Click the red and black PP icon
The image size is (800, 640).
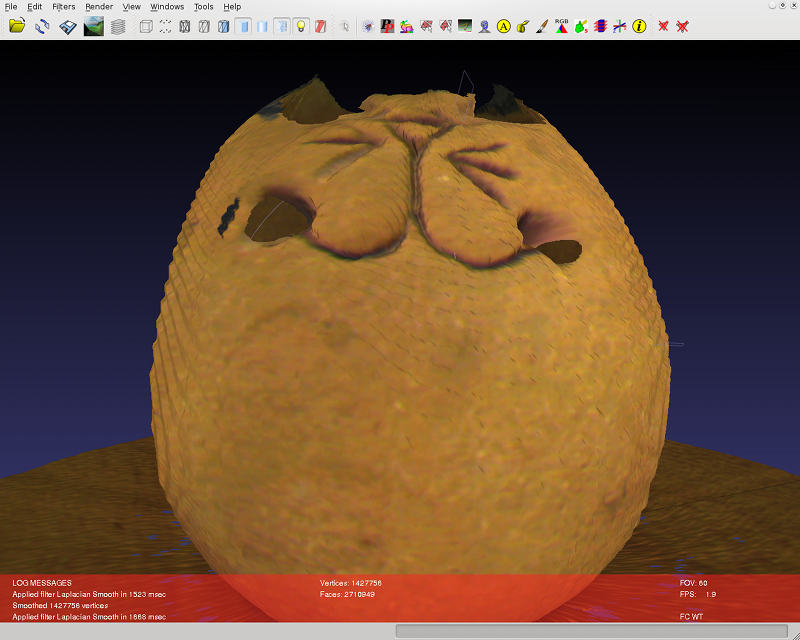click(389, 26)
